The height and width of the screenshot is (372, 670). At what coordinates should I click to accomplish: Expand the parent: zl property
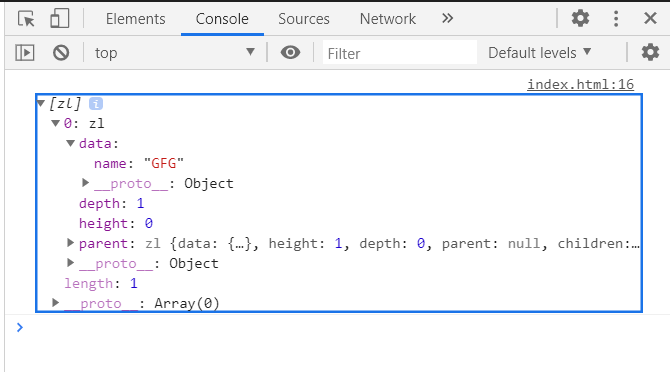[71, 243]
